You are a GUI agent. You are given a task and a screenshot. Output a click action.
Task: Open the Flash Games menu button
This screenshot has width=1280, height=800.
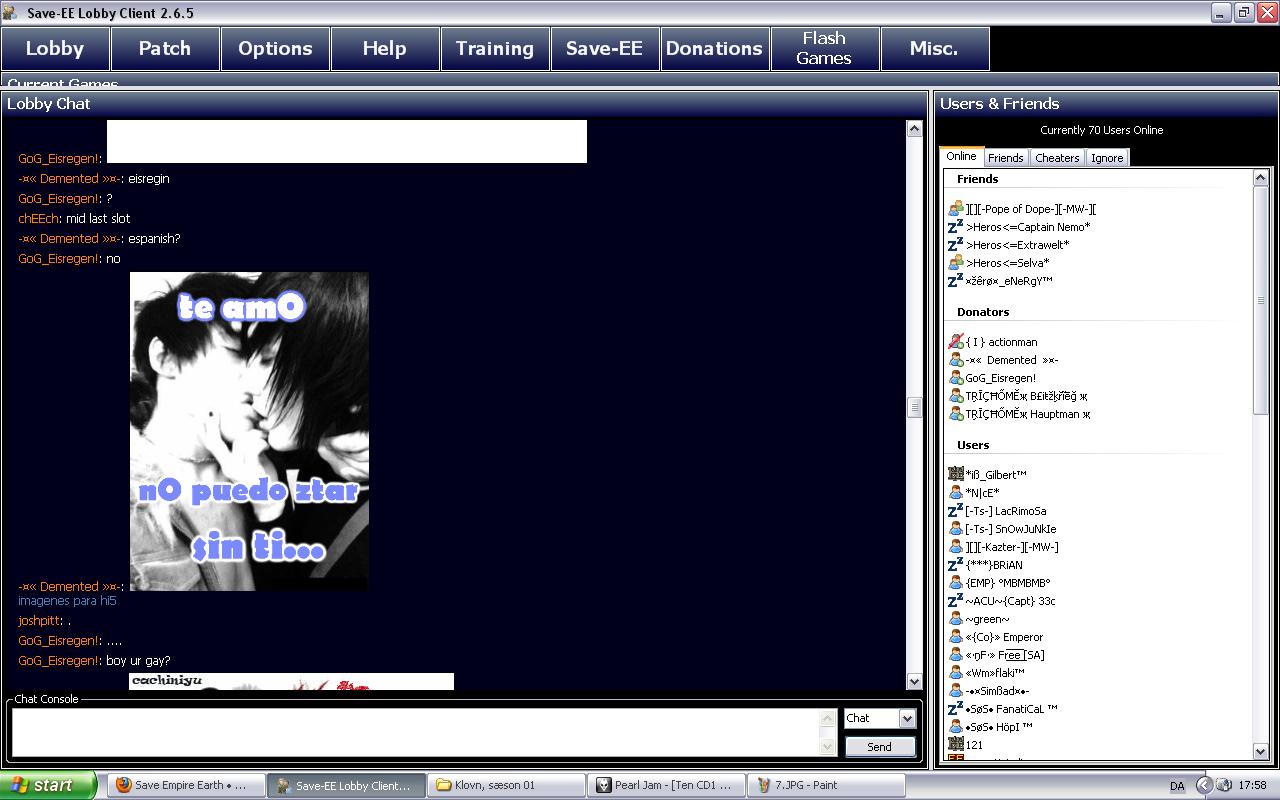824,48
